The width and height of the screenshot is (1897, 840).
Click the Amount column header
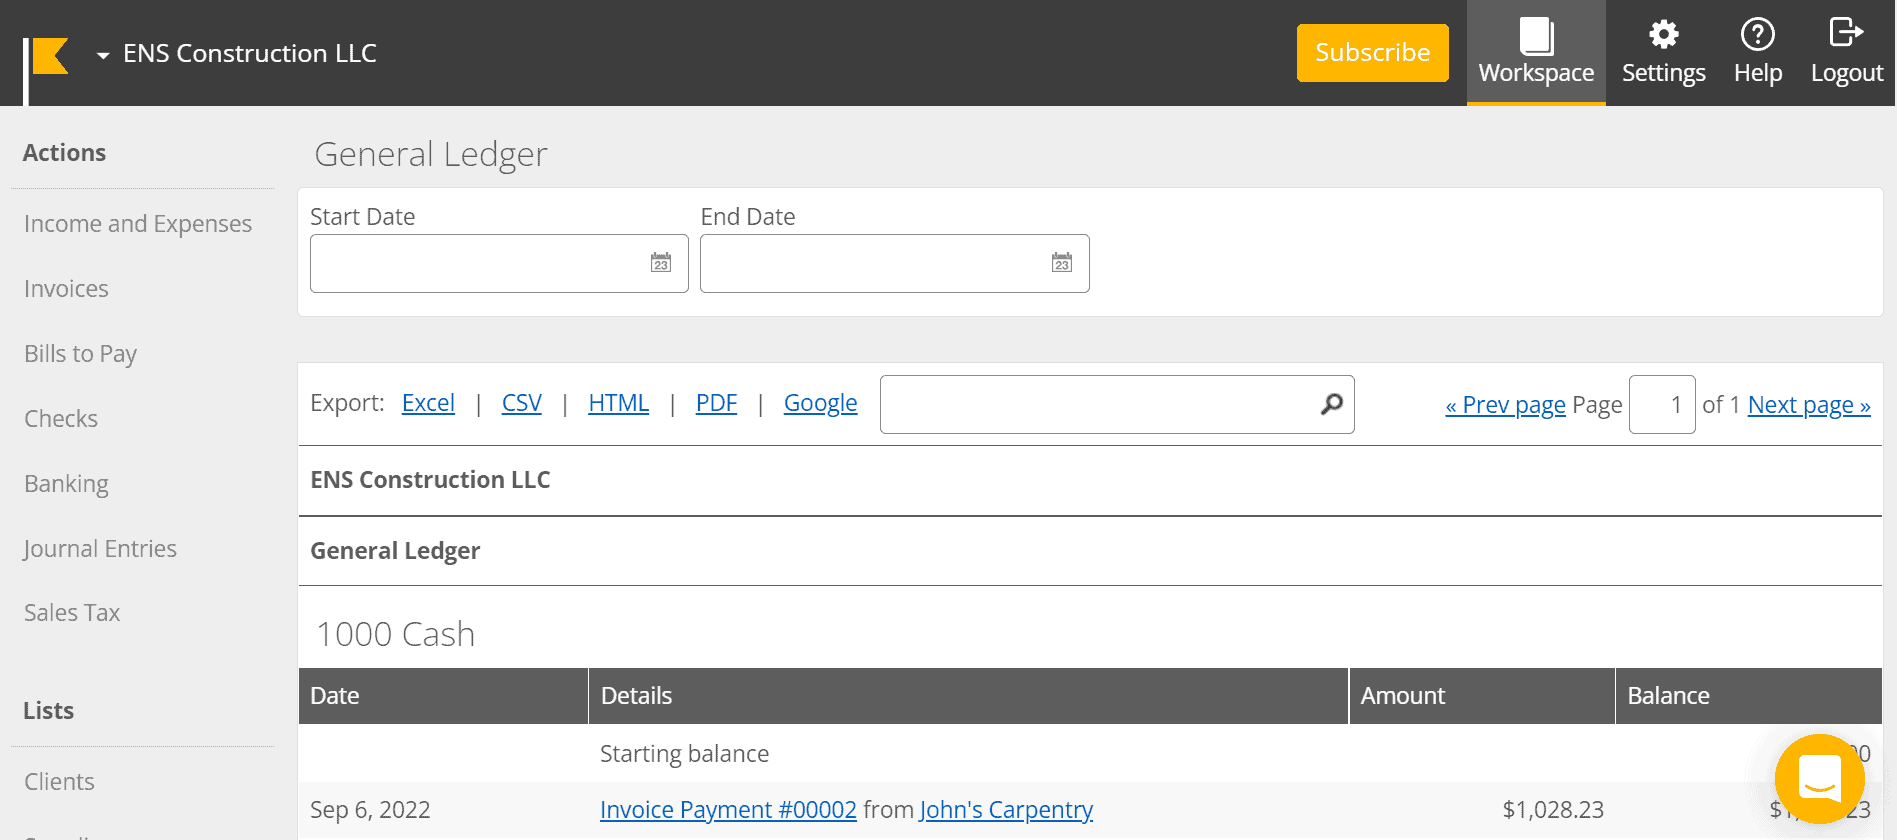[1482, 696]
